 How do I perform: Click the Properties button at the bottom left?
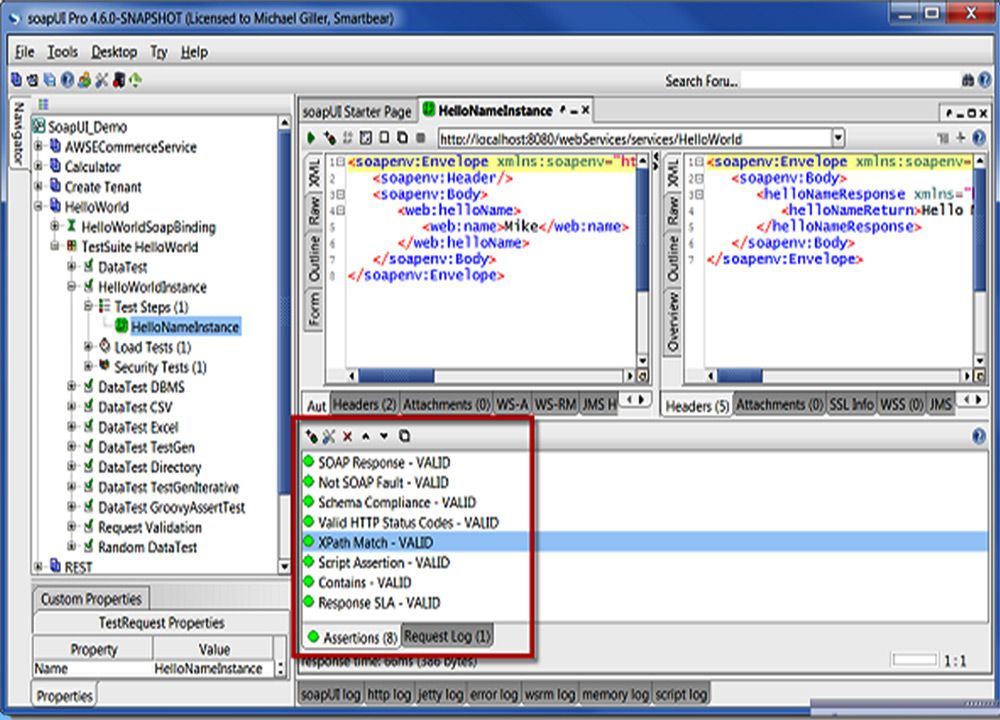tap(64, 696)
